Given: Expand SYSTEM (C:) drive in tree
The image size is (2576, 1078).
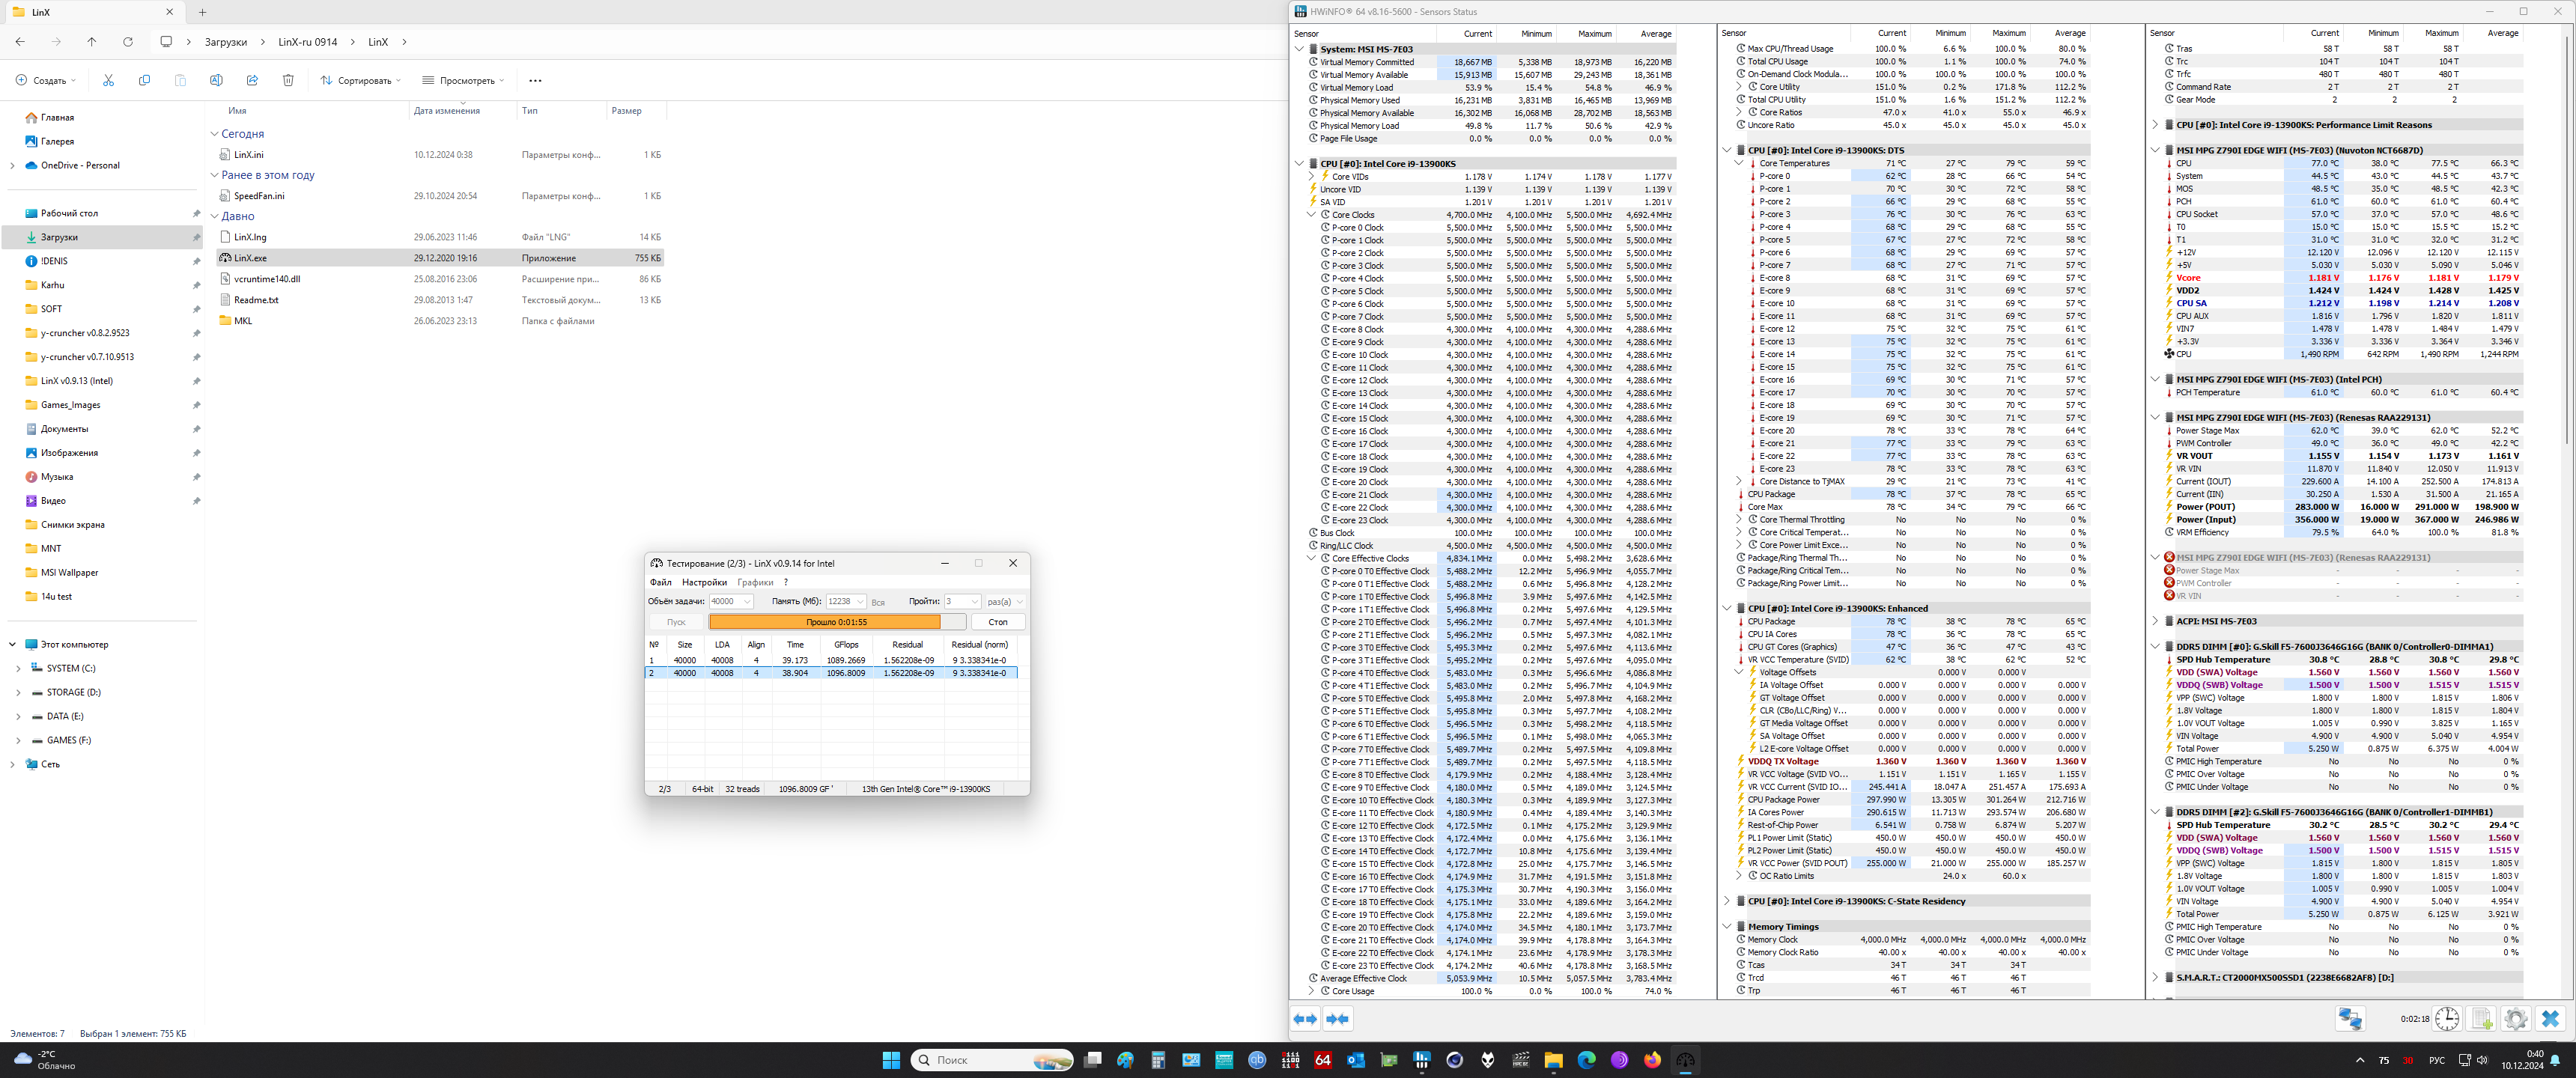Looking at the screenshot, I should 18,668.
